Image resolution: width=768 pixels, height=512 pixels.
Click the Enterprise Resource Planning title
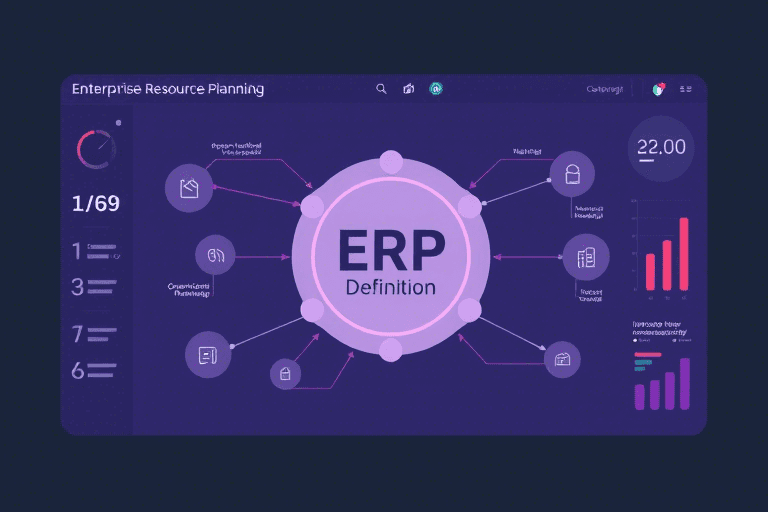coord(168,89)
